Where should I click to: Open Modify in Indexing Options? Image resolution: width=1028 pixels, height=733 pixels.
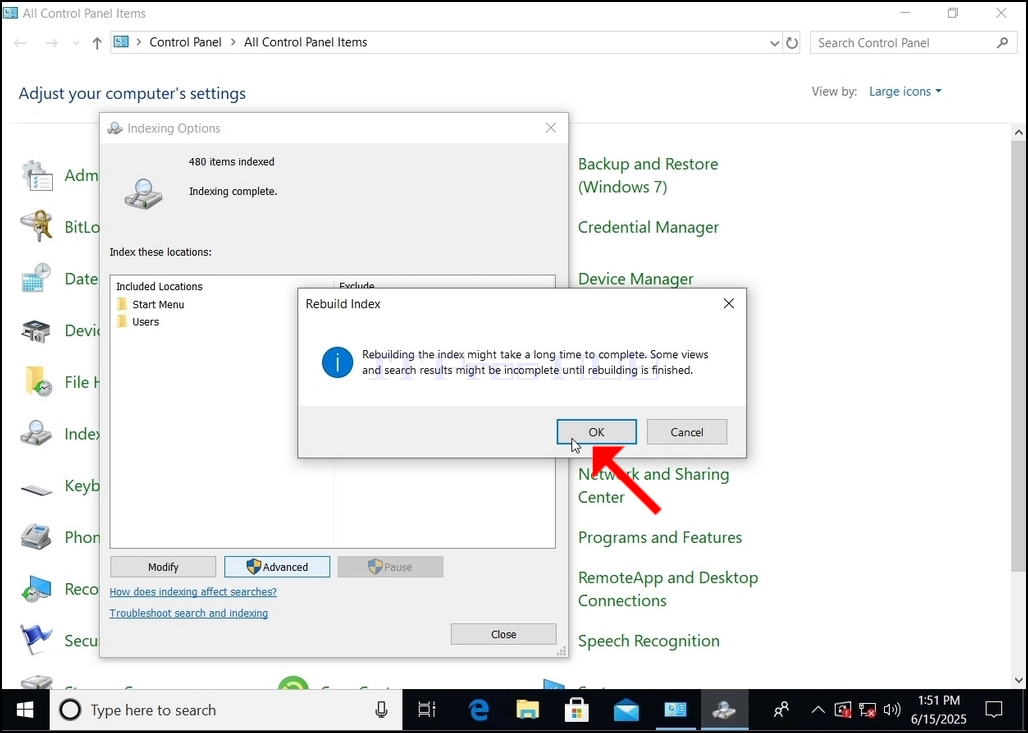[163, 567]
